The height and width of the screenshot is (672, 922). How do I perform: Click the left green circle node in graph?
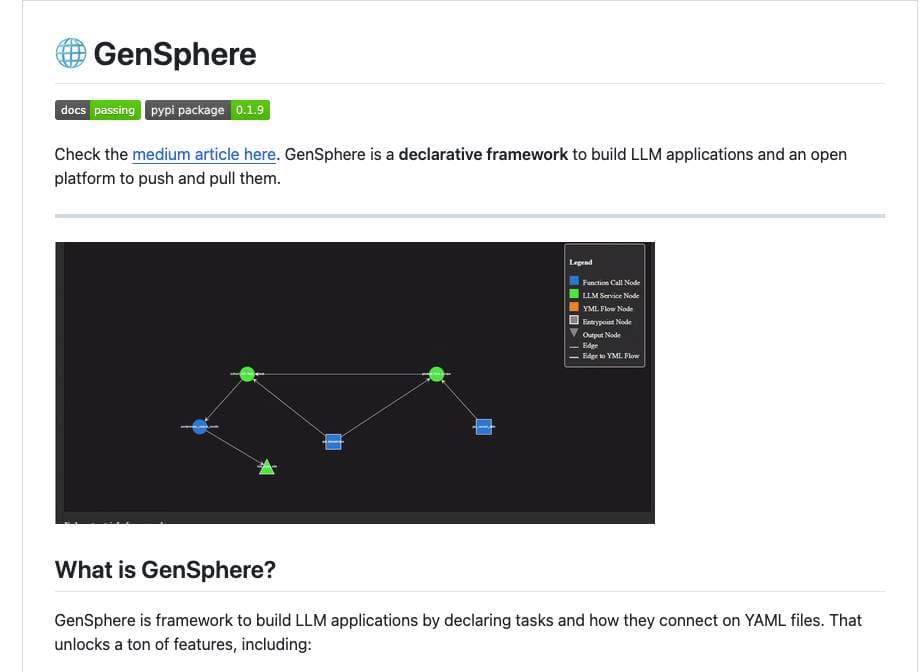[x=248, y=373]
